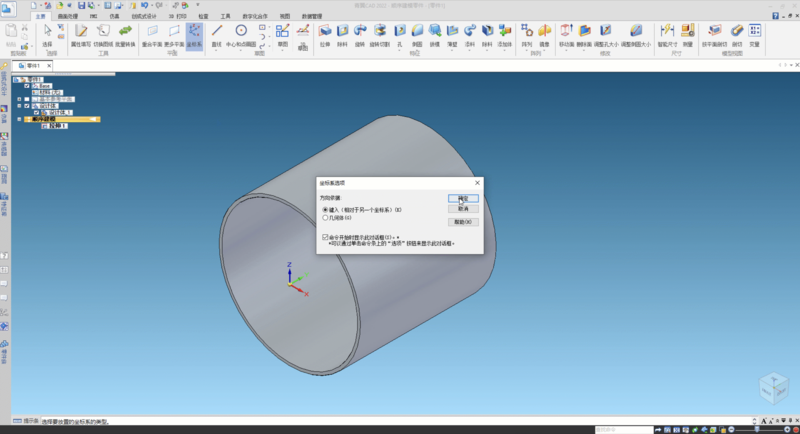Image resolution: width=800 pixels, height=434 pixels.
Task: Toggle the show-dialog-on-command-start checkbox
Action: tap(325, 237)
